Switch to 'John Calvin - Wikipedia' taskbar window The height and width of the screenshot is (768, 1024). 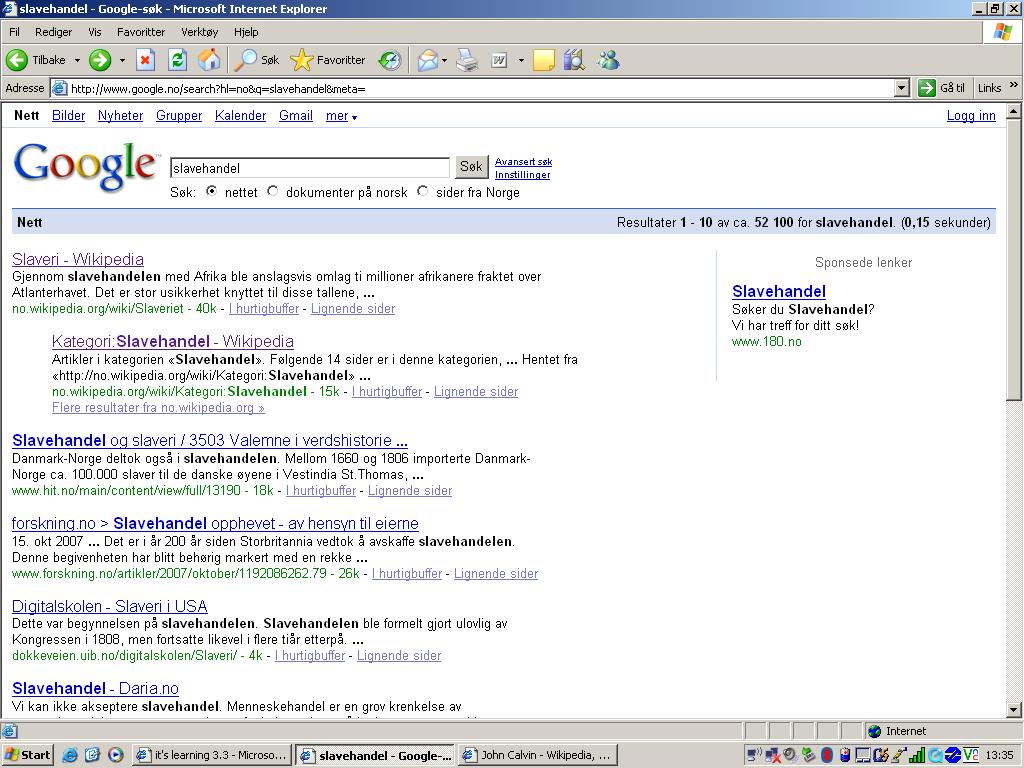tap(537, 755)
